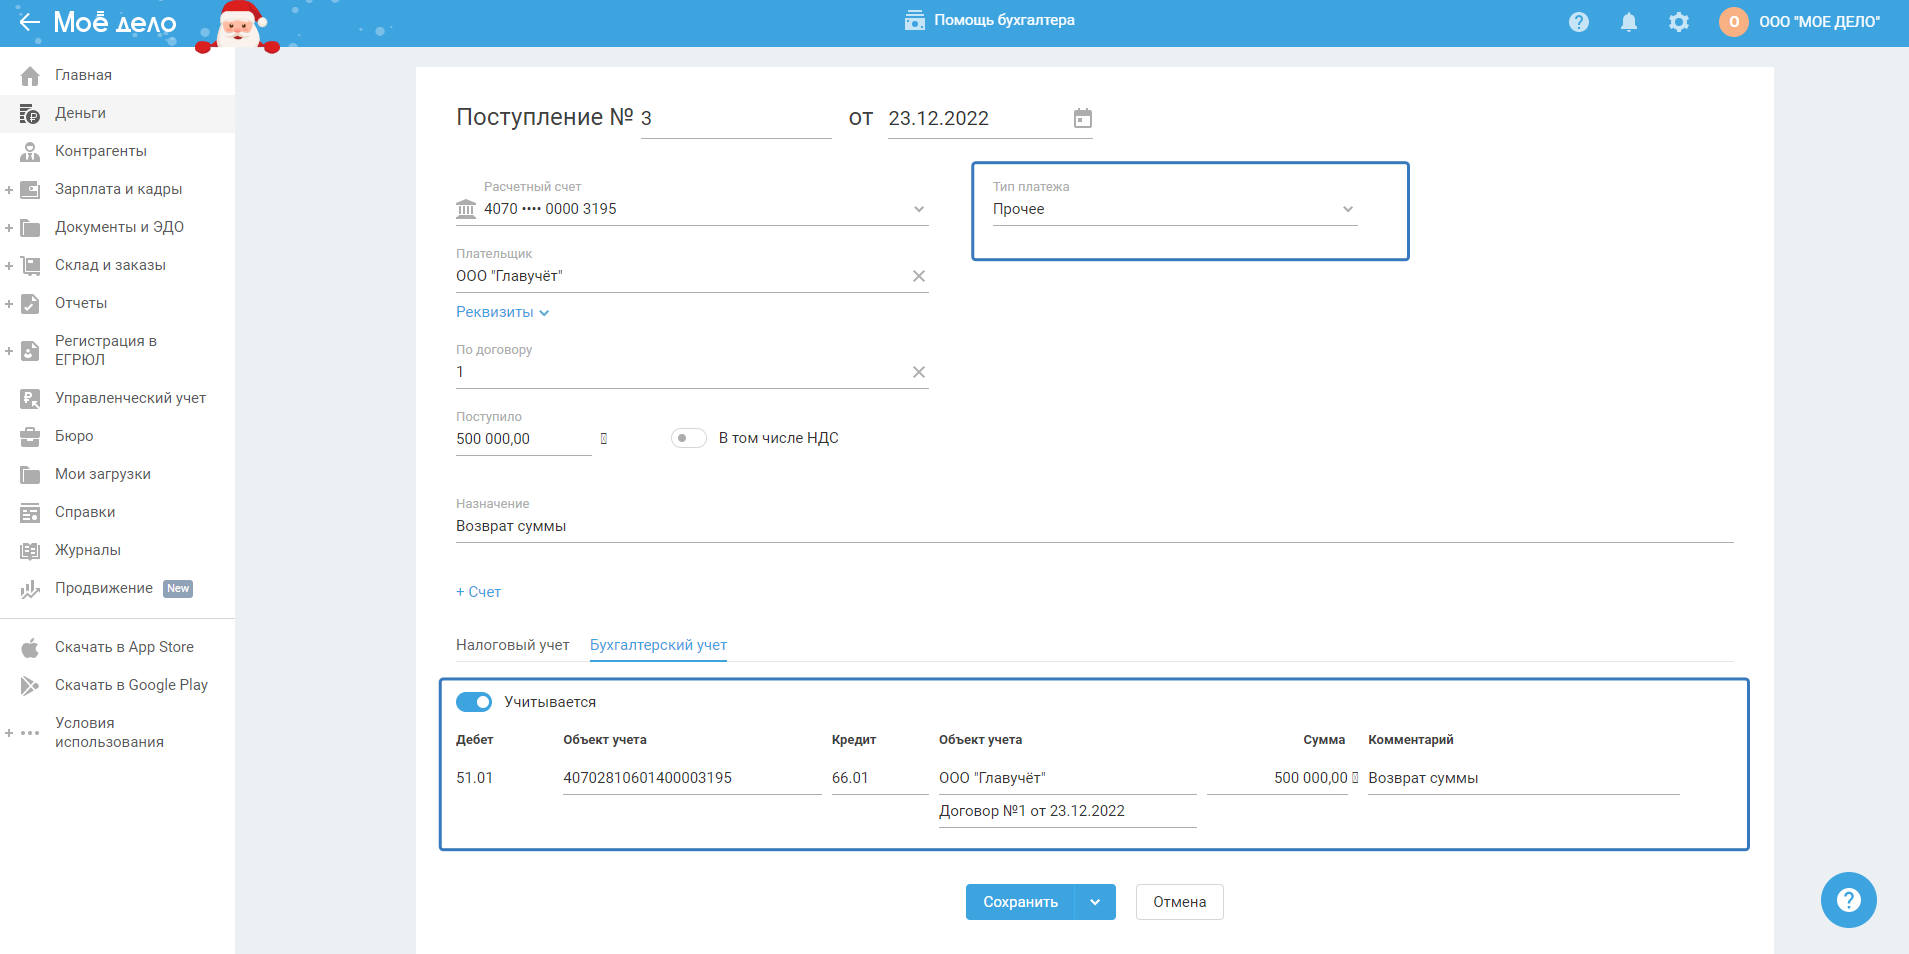Image resolution: width=1909 pixels, height=954 pixels.
Task: Click the back arrow in header
Action: click(29, 22)
